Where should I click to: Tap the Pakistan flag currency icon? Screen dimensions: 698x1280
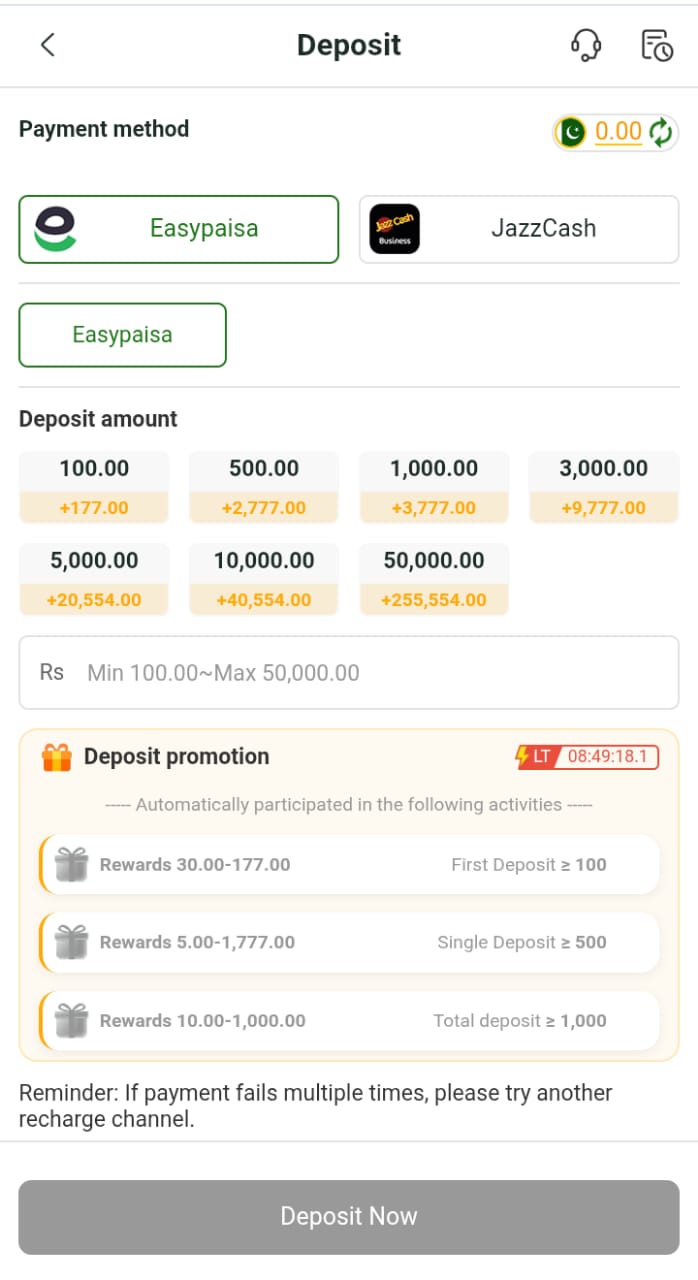pos(572,132)
